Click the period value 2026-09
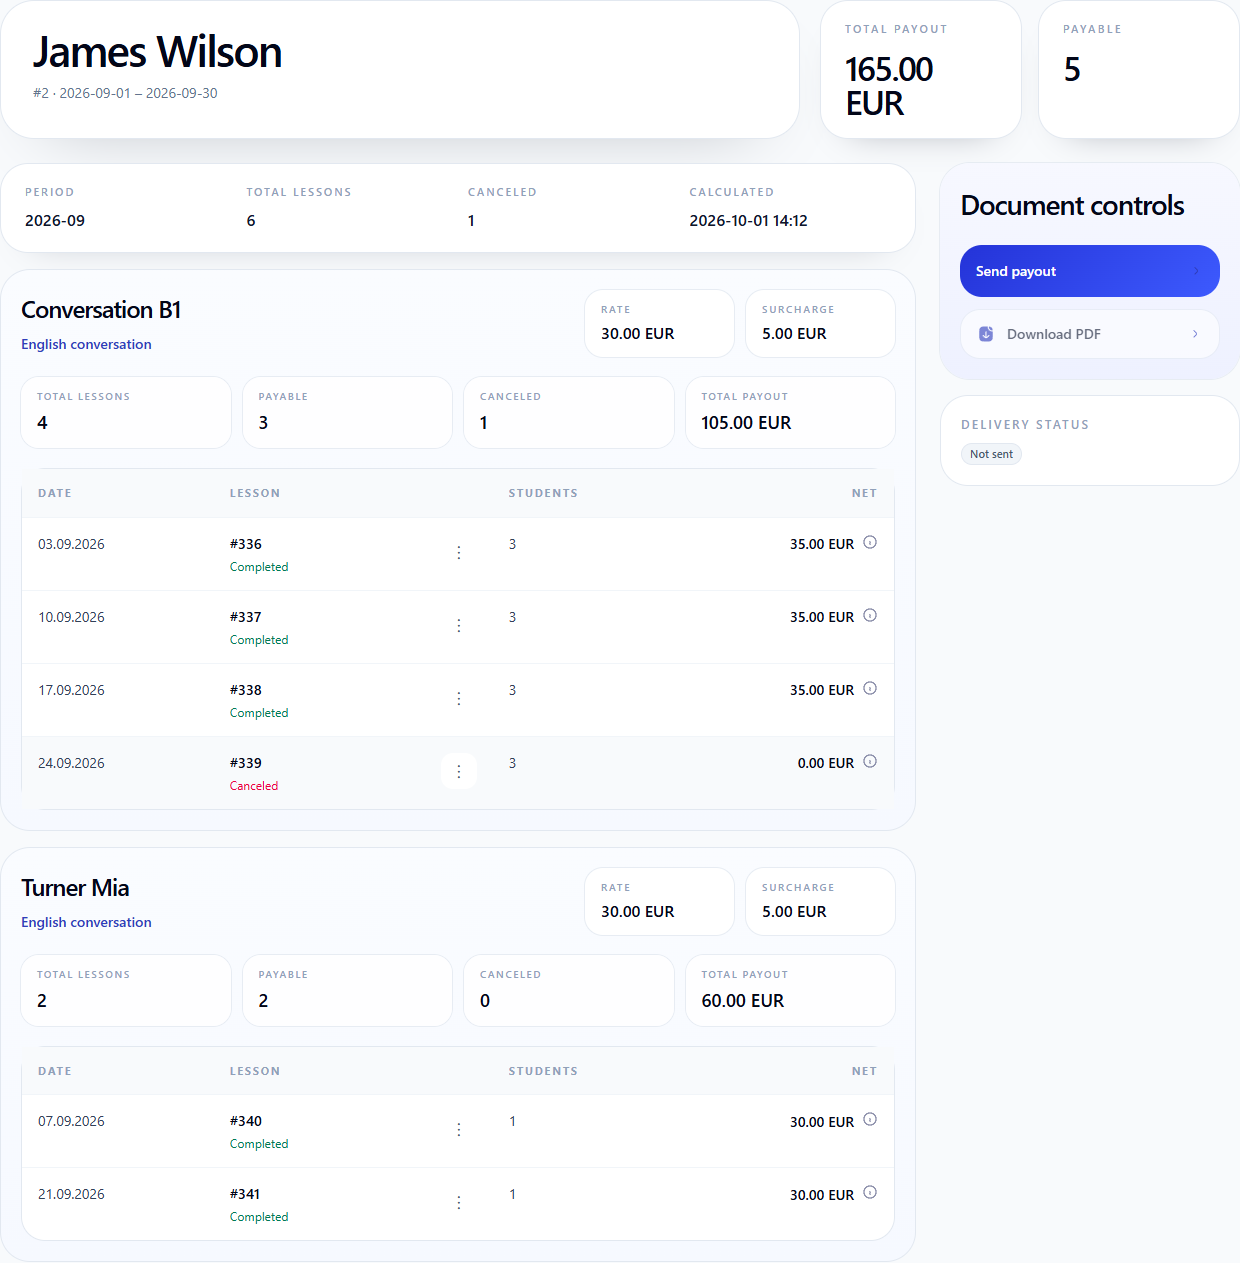The height and width of the screenshot is (1263, 1240). click(x=55, y=221)
